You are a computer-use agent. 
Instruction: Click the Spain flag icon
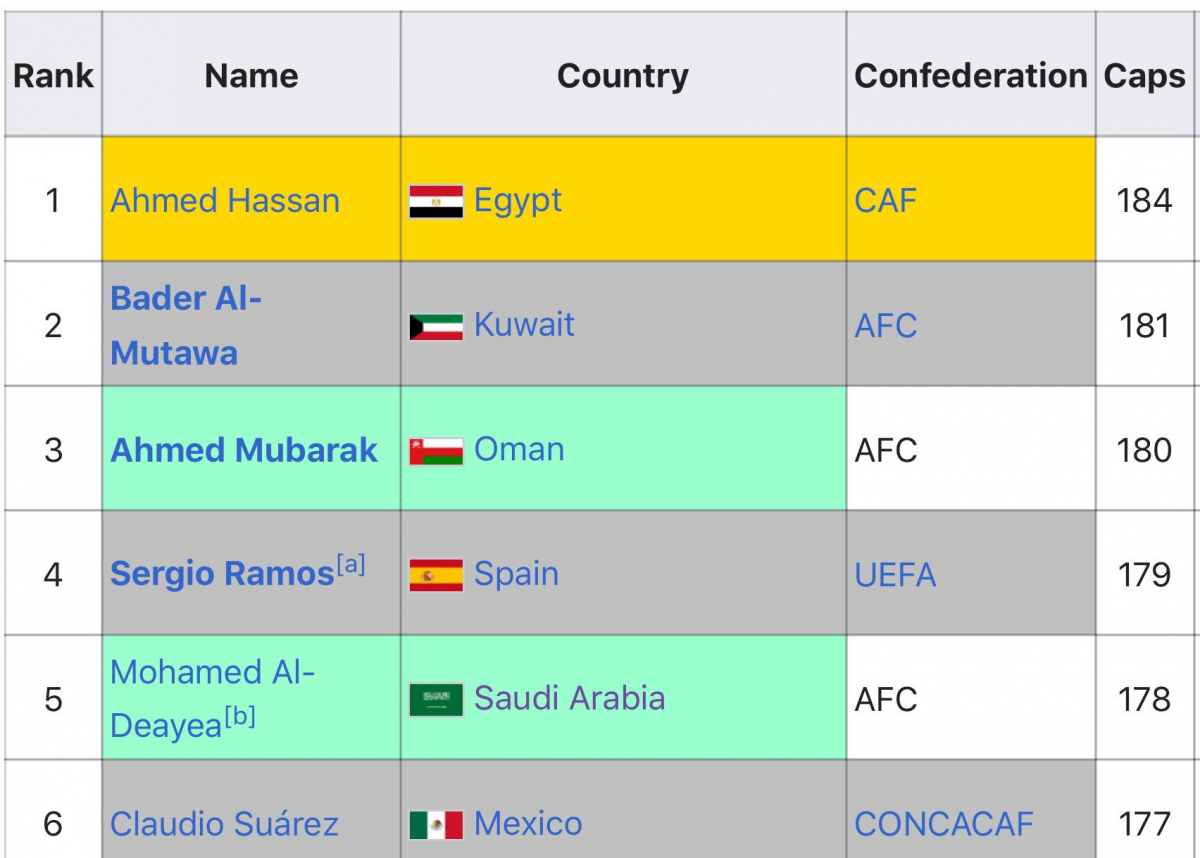(436, 575)
